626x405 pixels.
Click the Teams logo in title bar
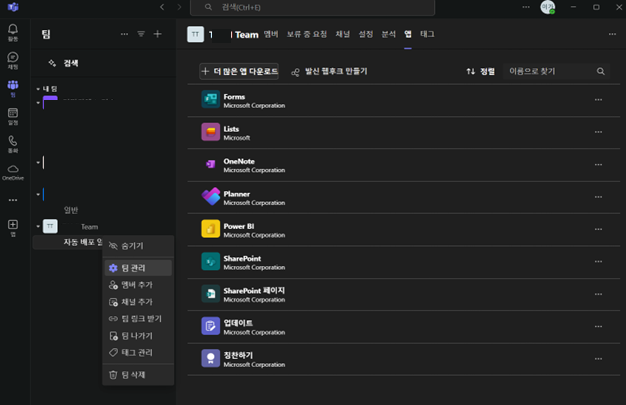click(13, 7)
